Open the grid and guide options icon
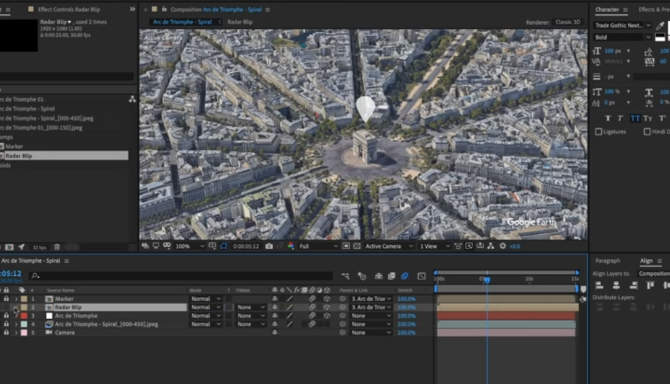 212,246
